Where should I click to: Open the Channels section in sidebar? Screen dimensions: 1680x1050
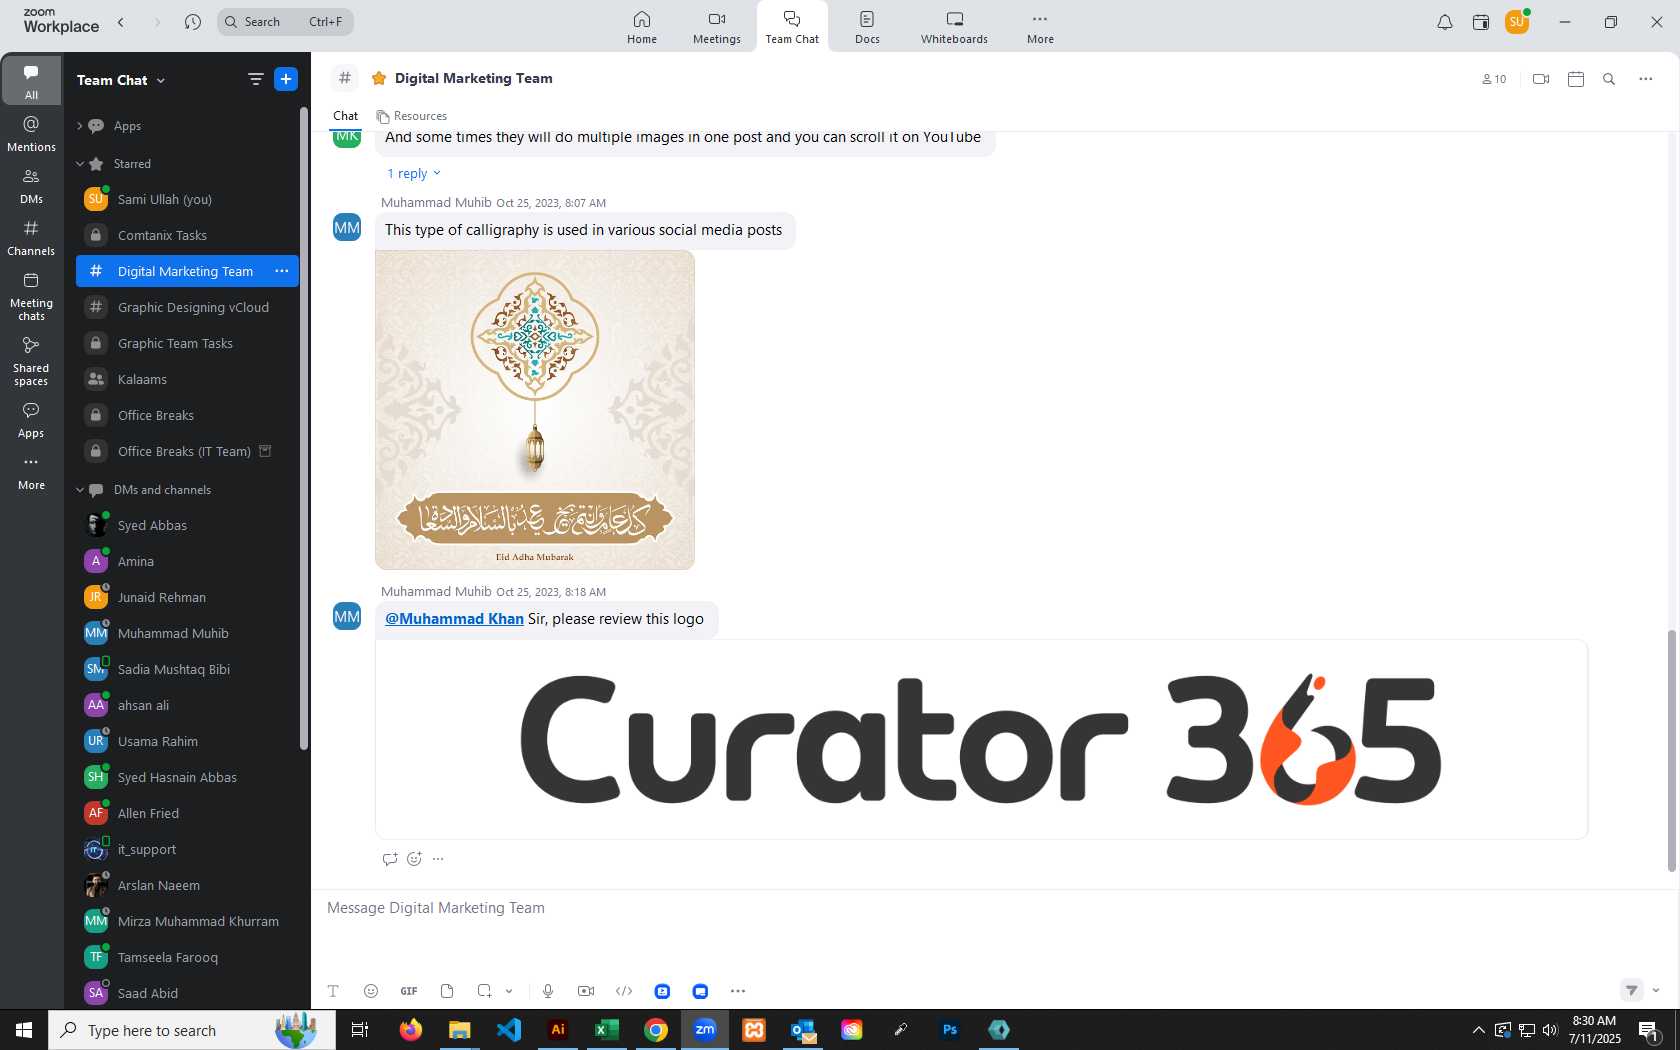pos(31,238)
